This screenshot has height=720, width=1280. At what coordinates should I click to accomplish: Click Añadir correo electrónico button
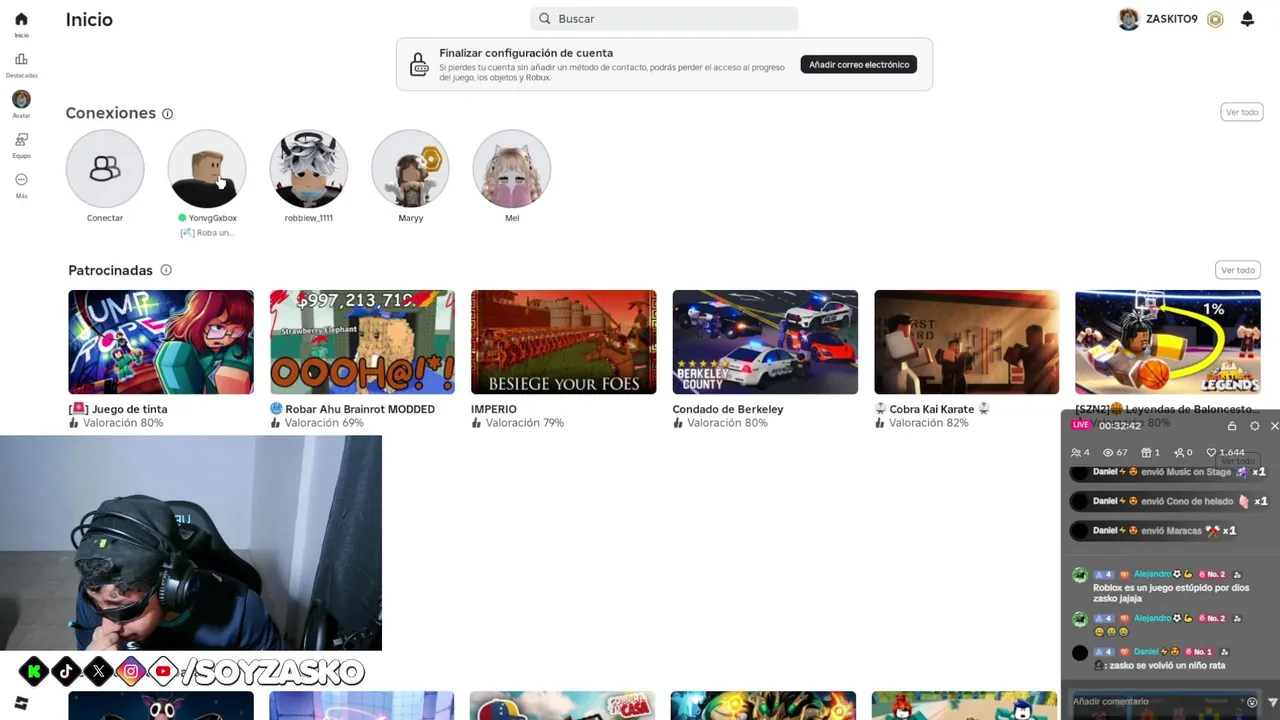coord(859,64)
